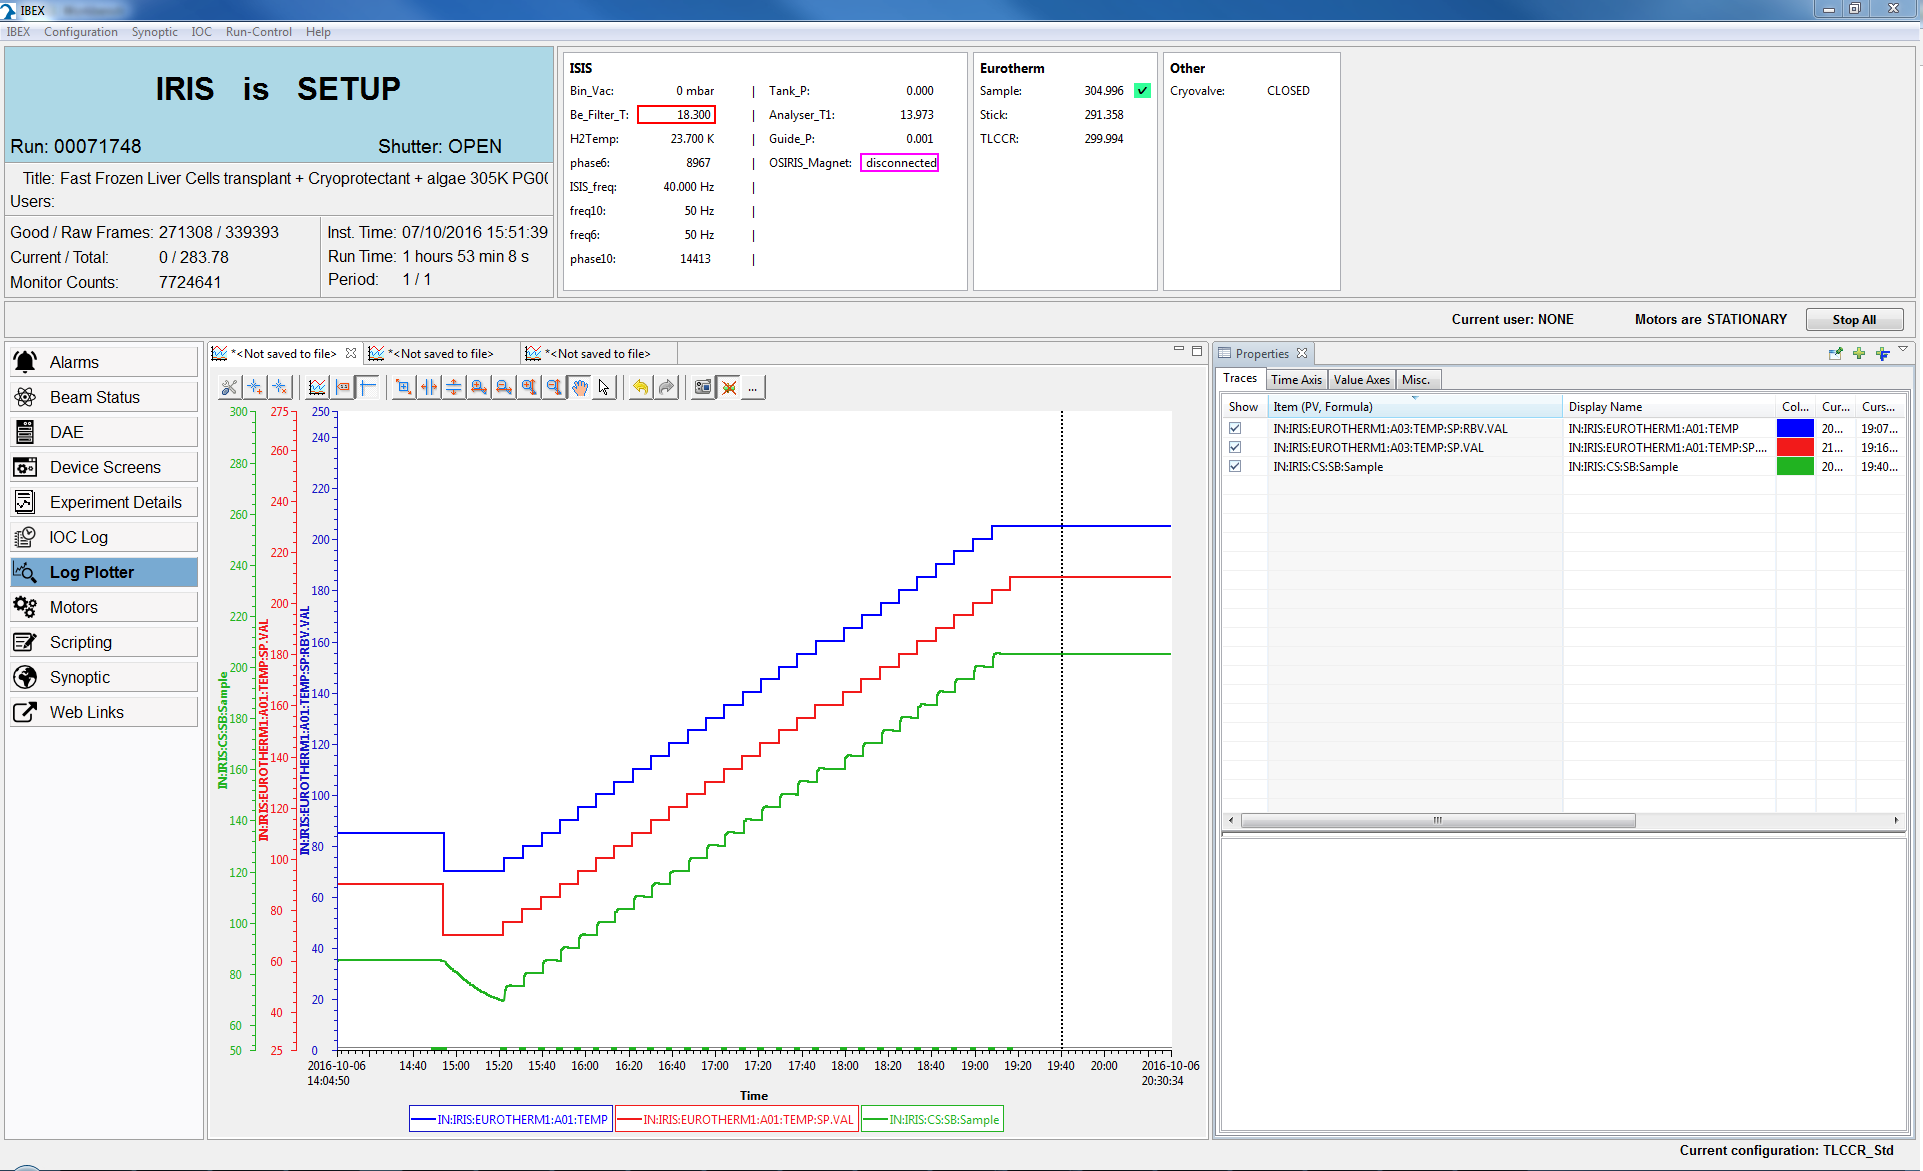Switch to the Time Axis tab
The image size is (1923, 1171).
point(1296,379)
